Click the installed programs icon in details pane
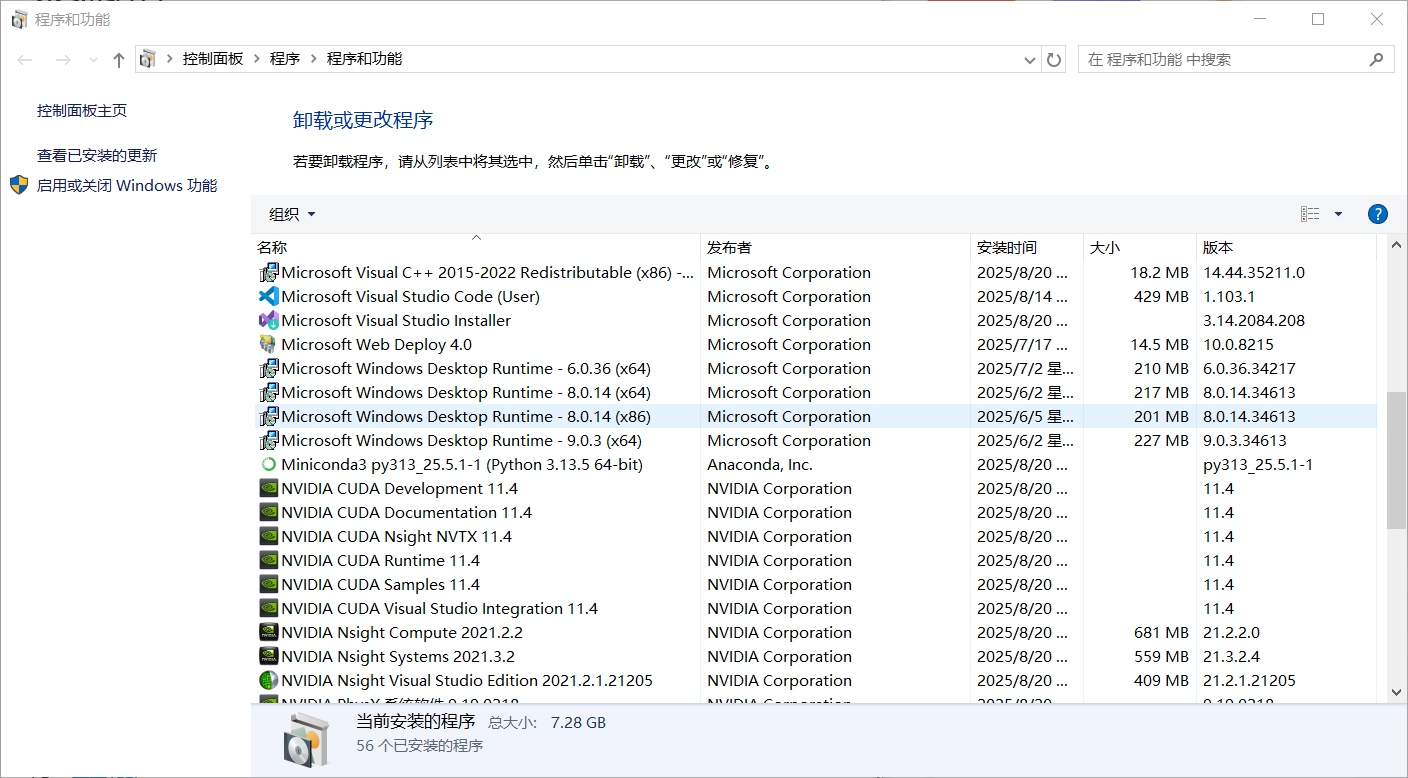This screenshot has width=1408, height=778. (306, 740)
